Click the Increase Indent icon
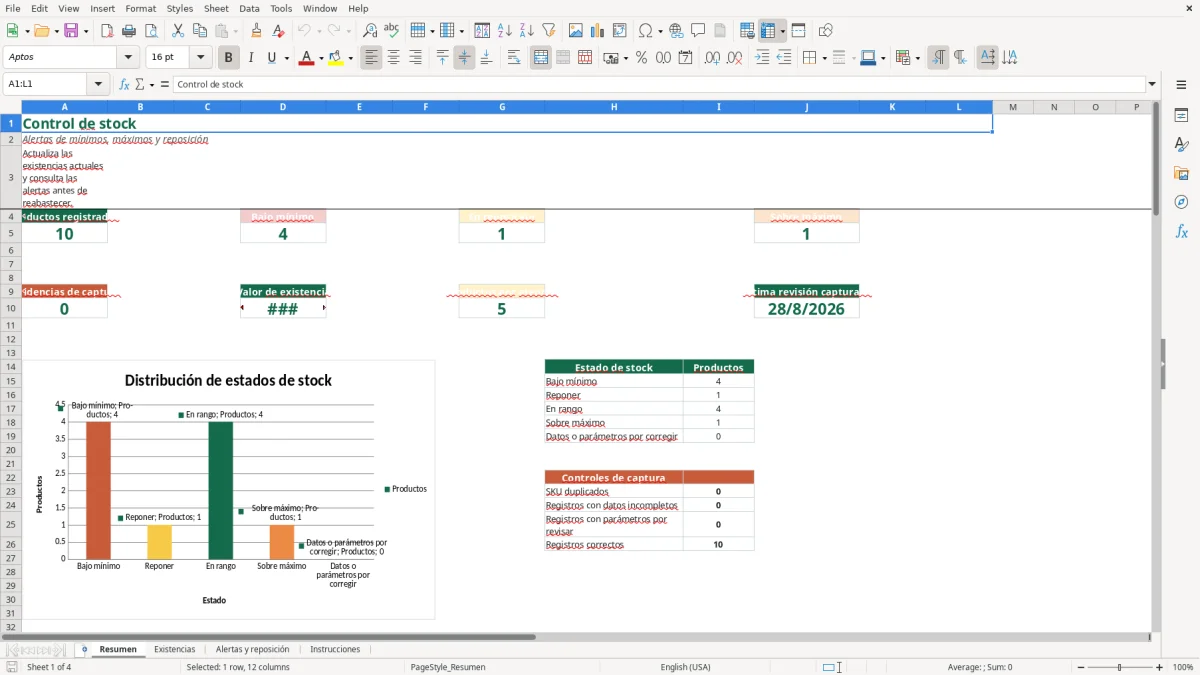The image size is (1200, 675). pos(762,58)
